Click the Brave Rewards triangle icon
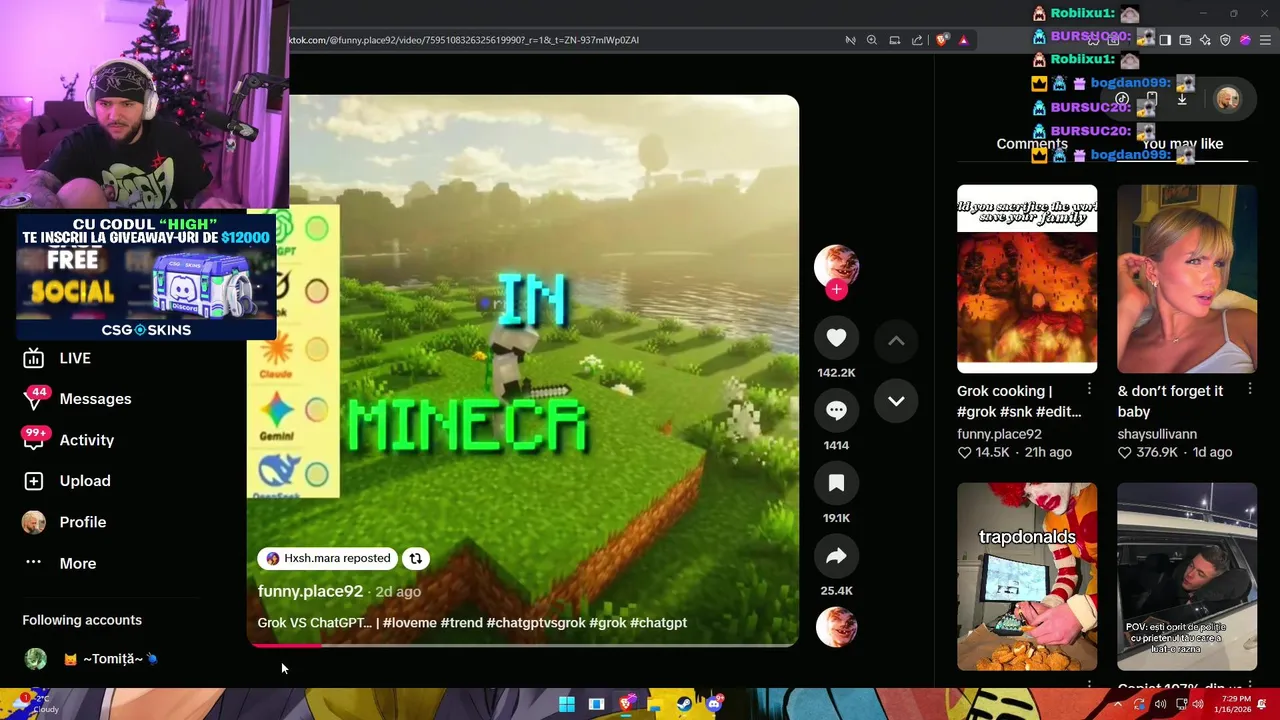 [x=963, y=40]
